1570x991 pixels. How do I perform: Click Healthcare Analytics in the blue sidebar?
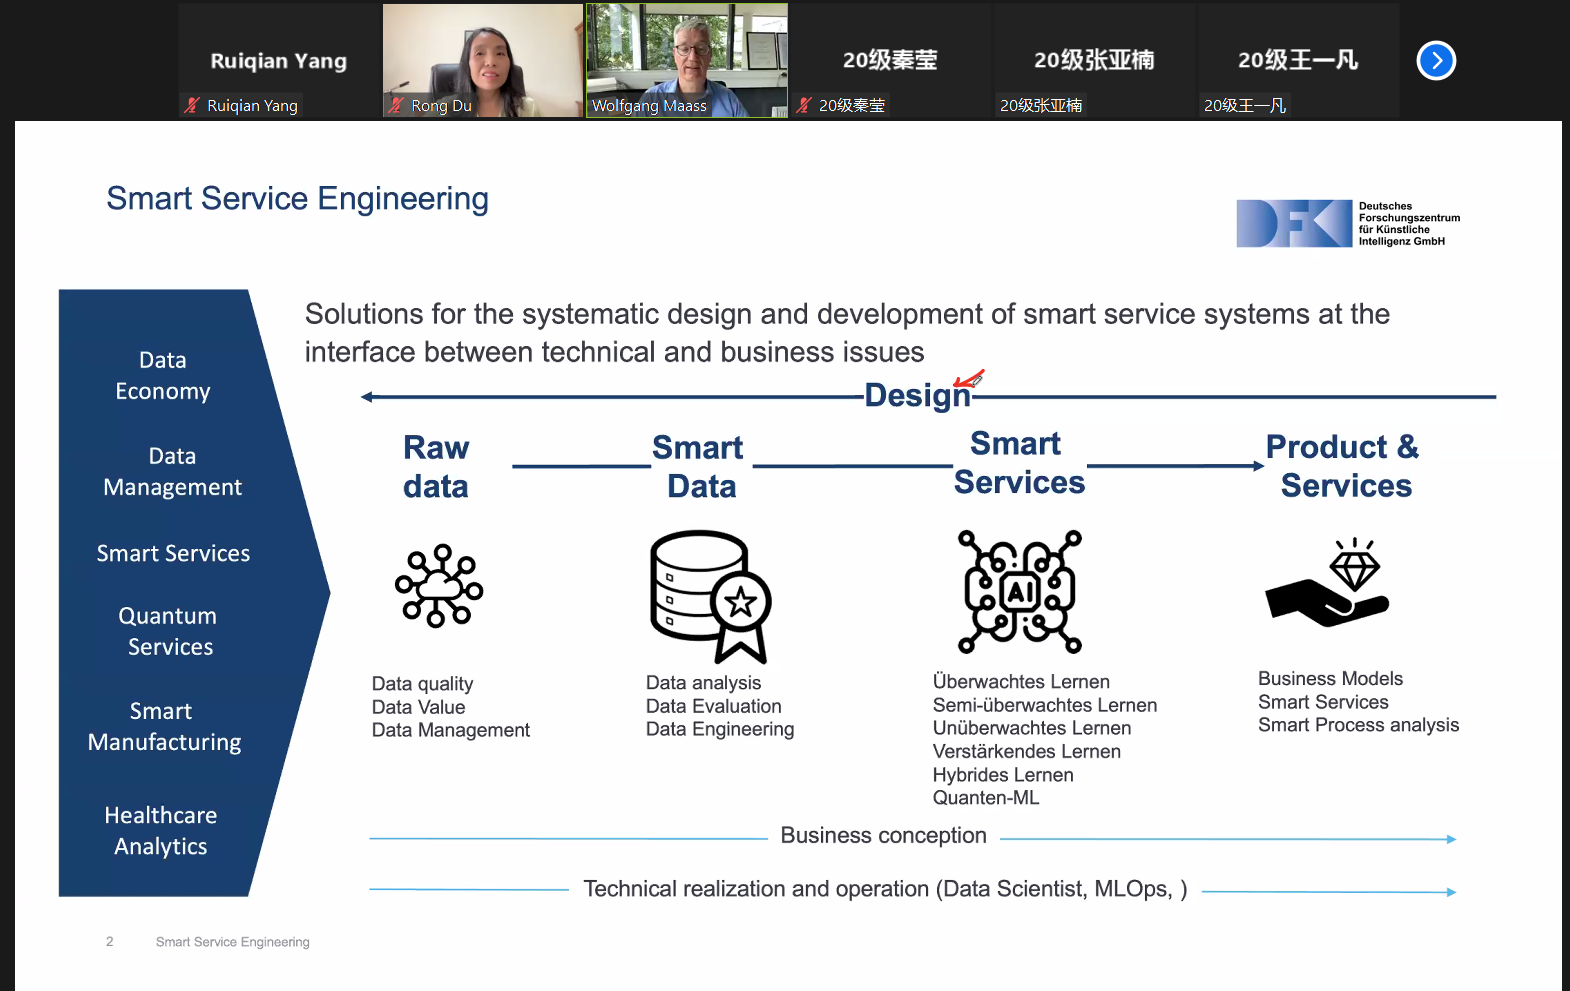161,831
